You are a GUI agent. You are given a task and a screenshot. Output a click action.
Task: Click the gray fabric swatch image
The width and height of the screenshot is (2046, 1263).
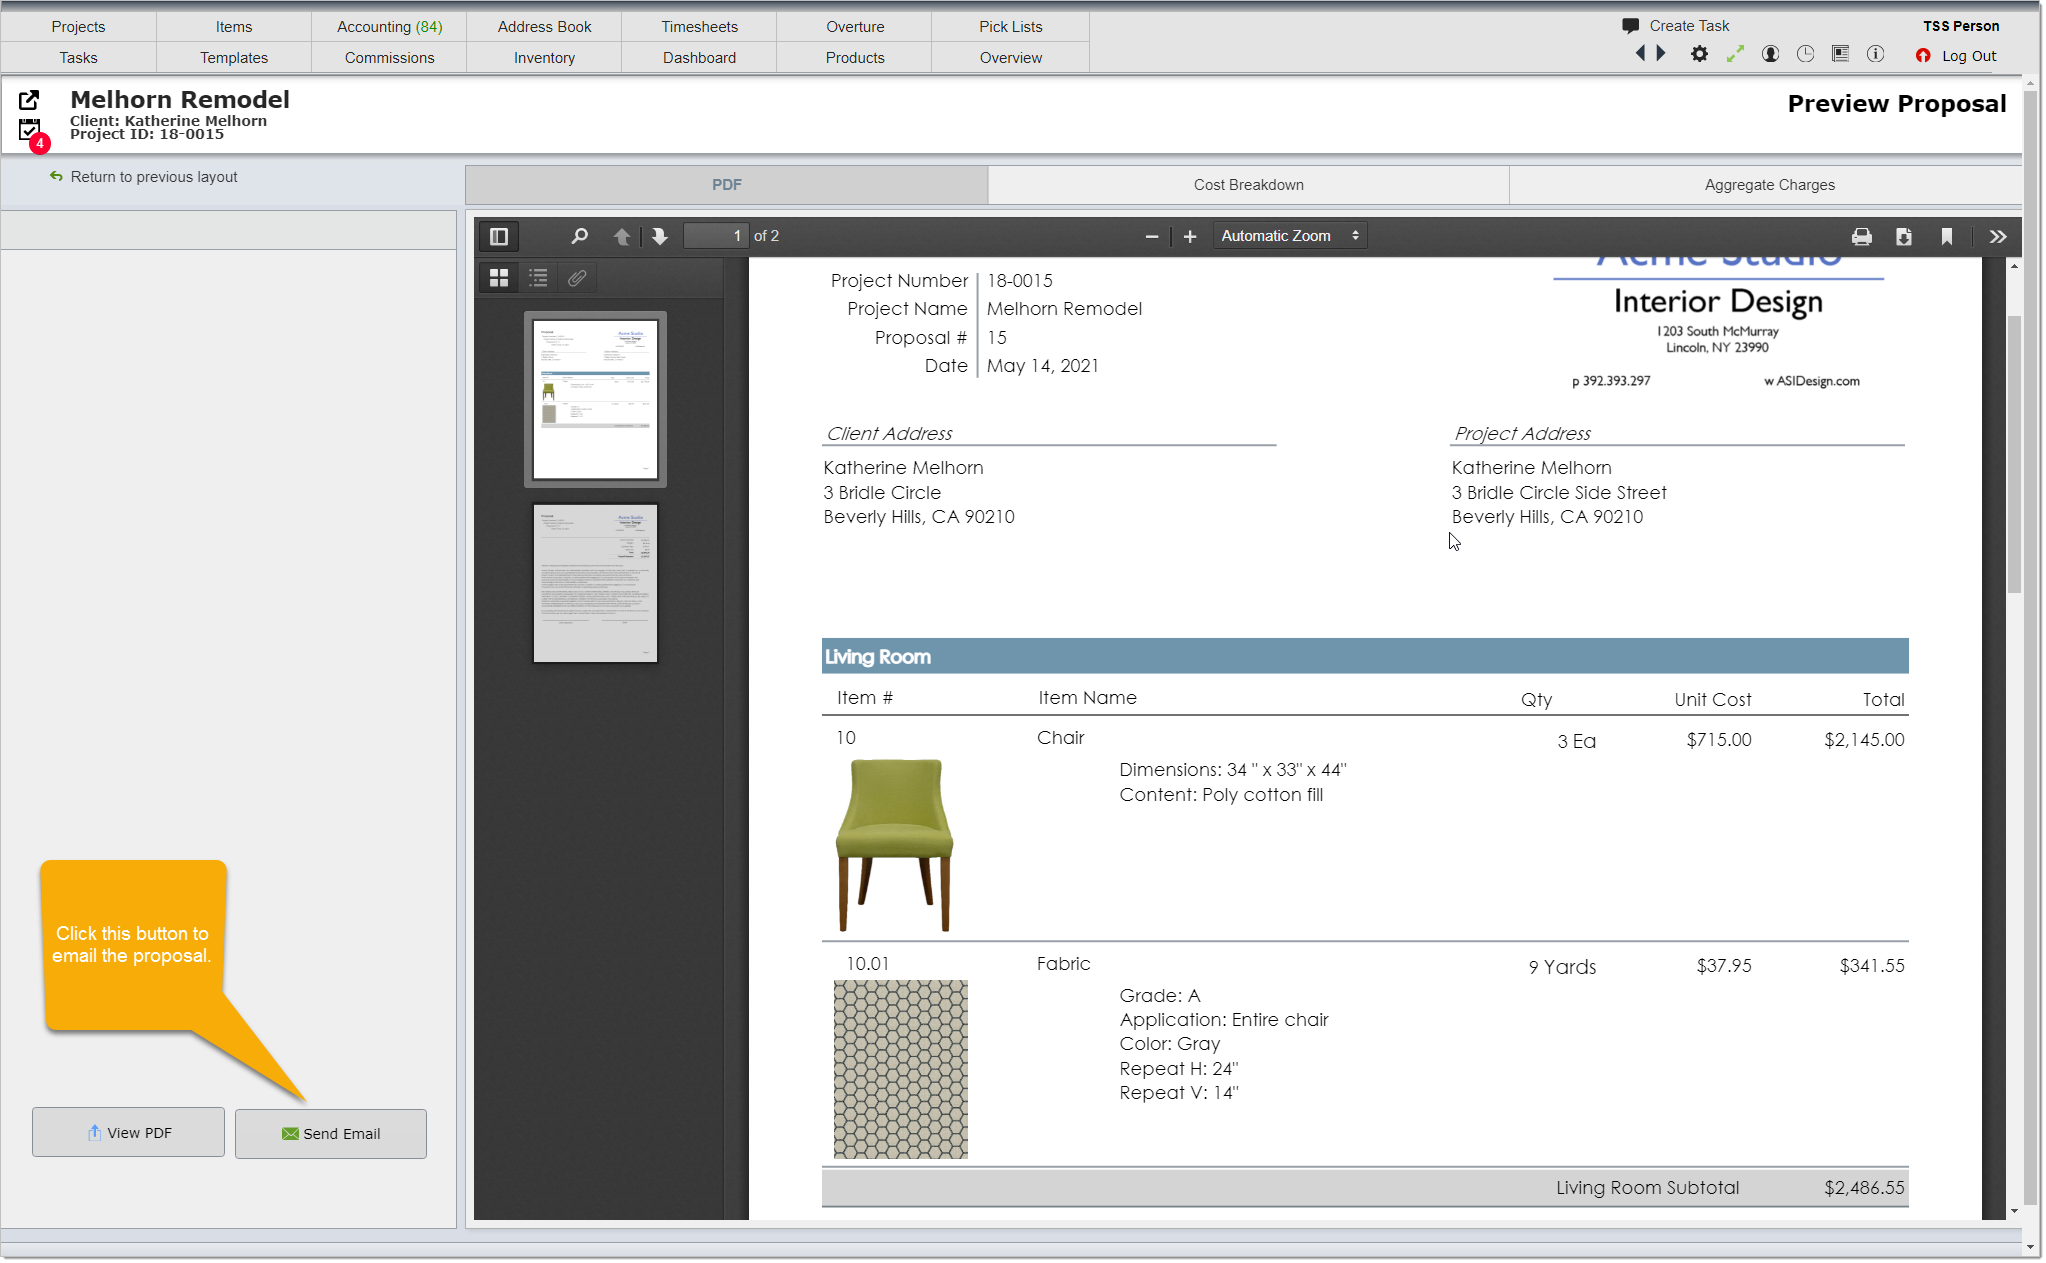(900, 1069)
